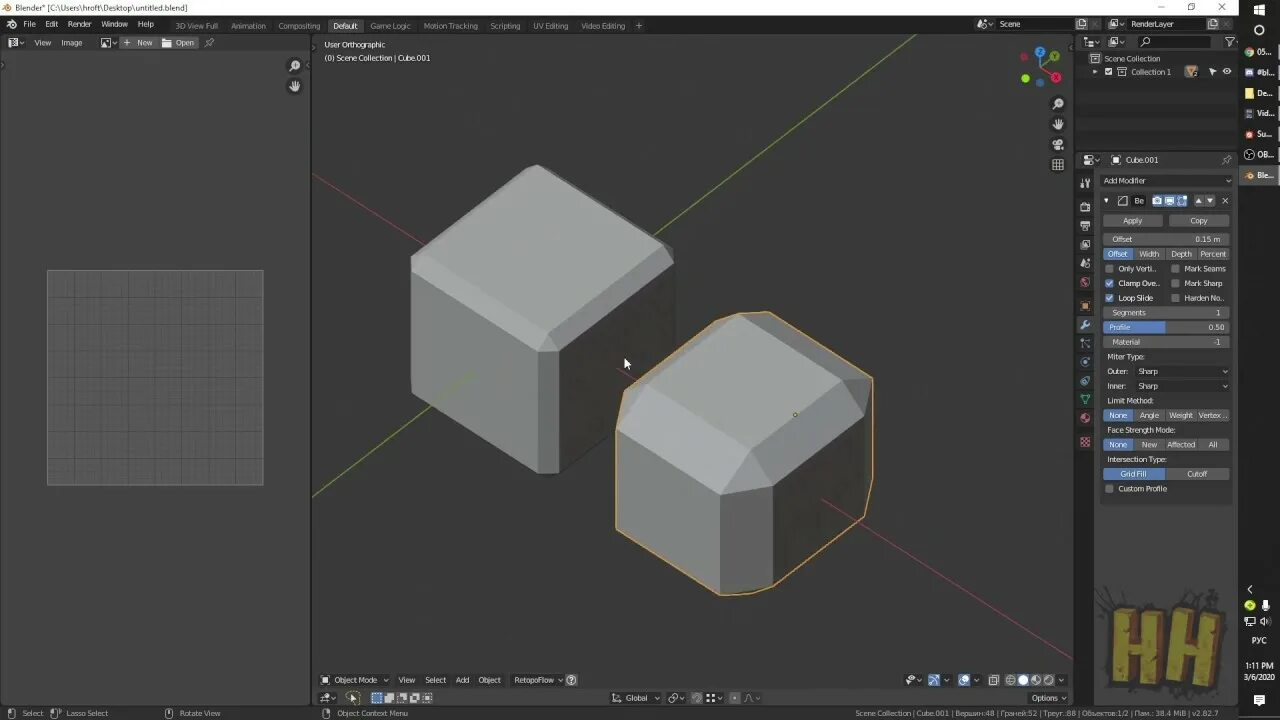The width and height of the screenshot is (1280, 720).
Task: Toggle camera view in the 3D viewport
Action: pos(1058,144)
